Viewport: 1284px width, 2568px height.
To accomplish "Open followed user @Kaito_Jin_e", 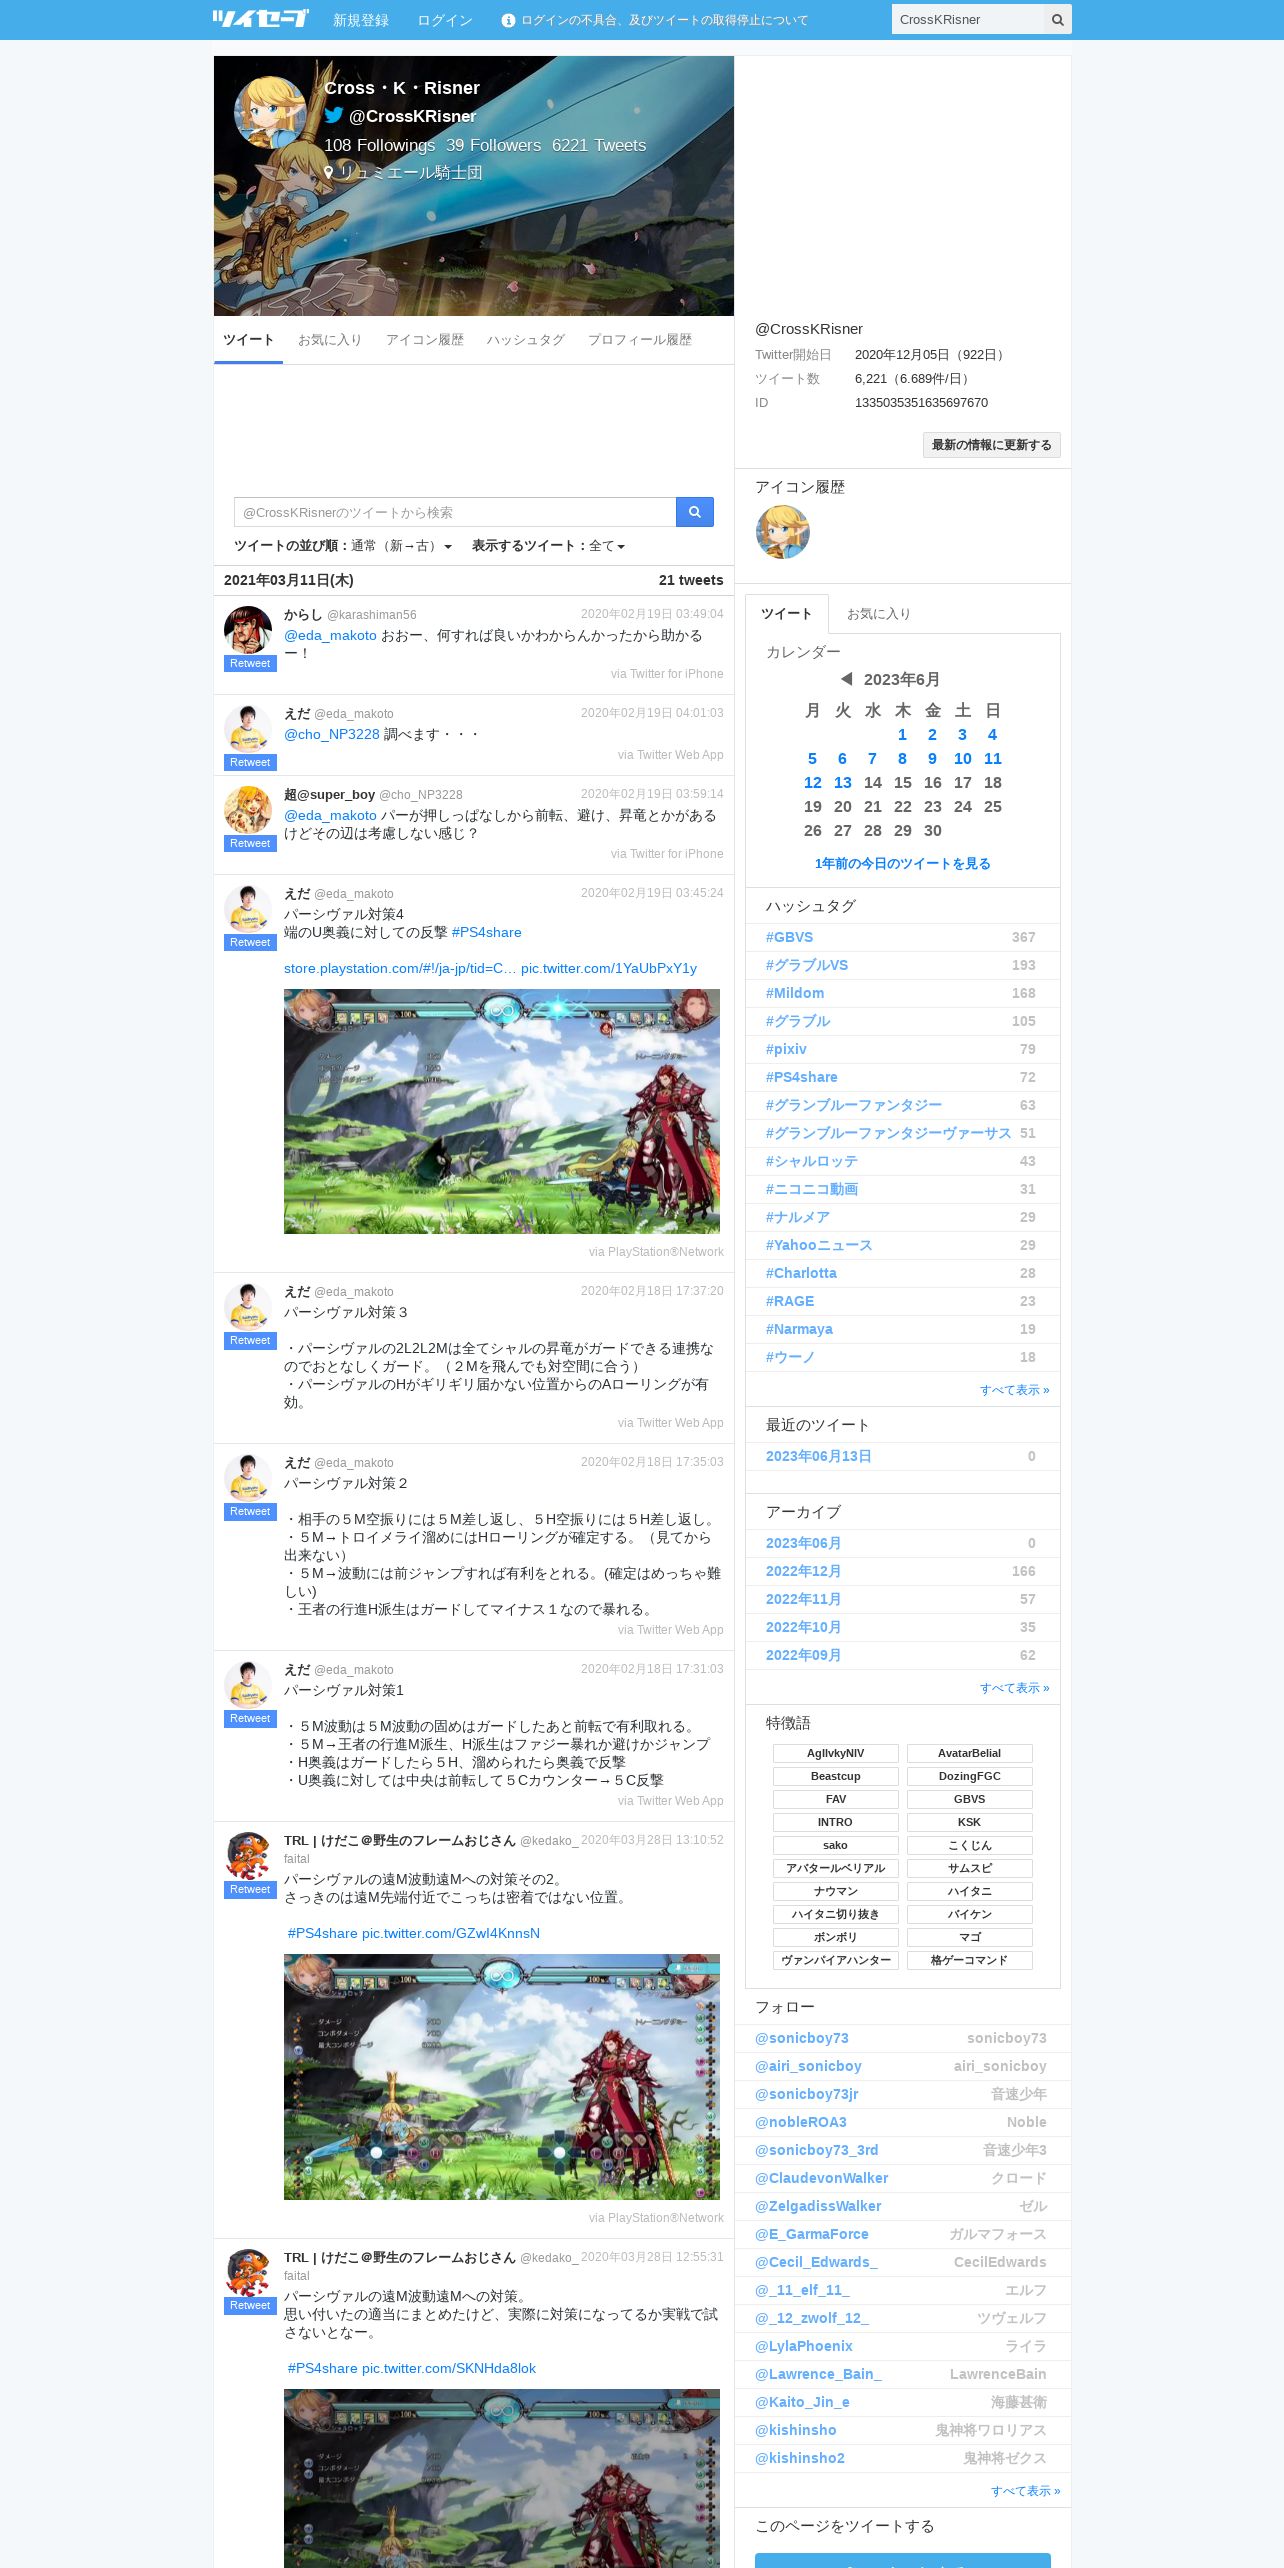I will click(x=802, y=2402).
